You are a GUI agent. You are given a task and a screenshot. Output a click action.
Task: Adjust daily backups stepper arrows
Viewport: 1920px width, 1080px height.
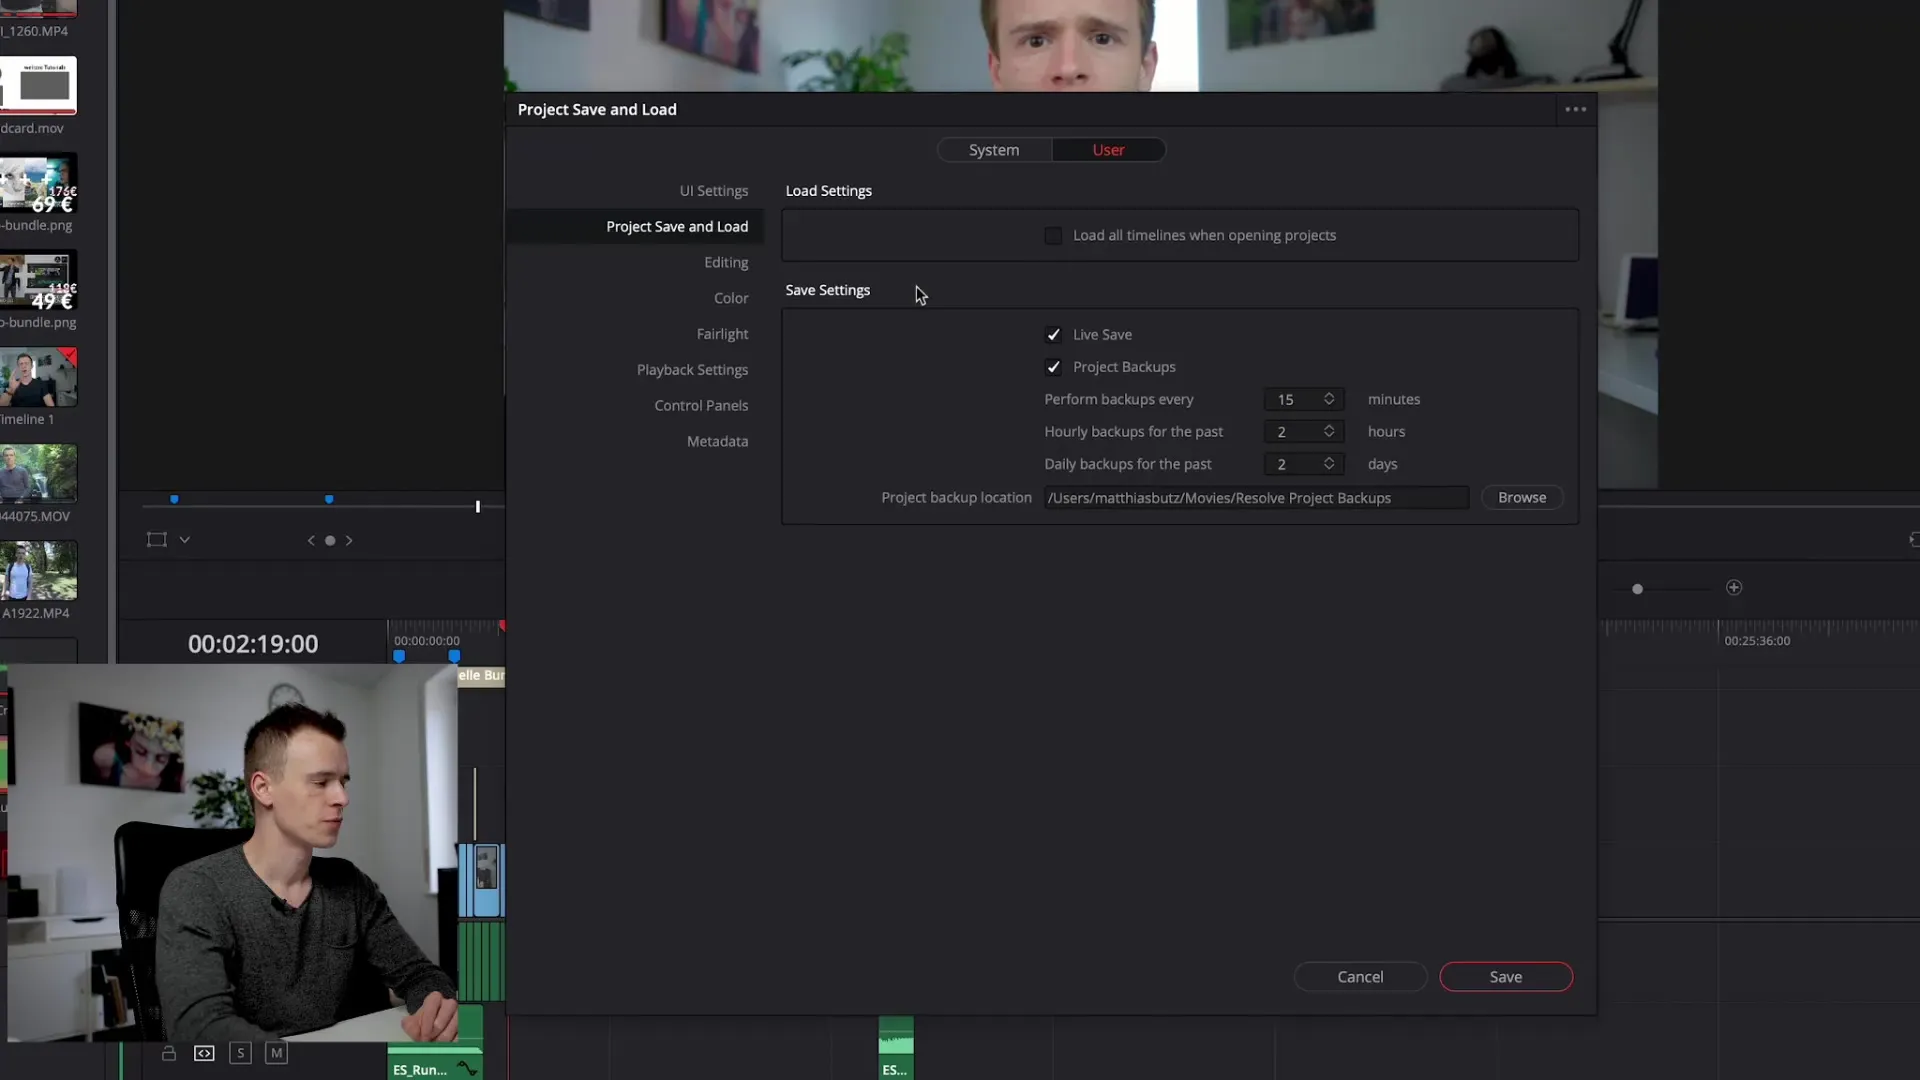tap(1329, 464)
